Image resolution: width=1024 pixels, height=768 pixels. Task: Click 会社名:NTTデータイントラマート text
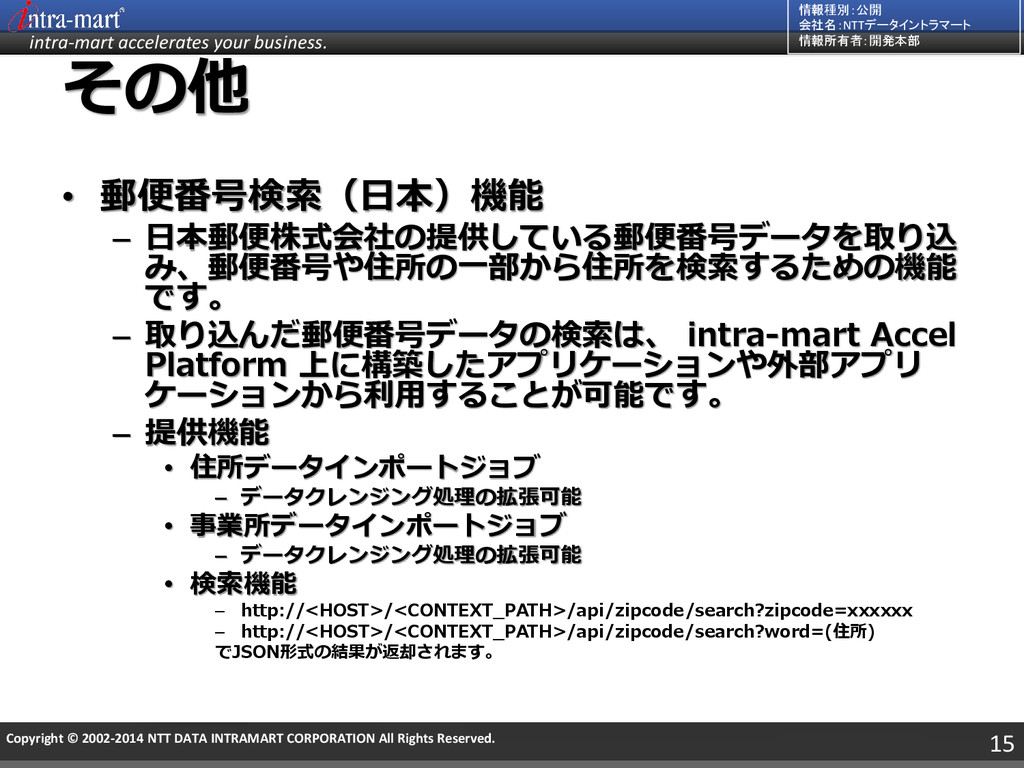click(884, 25)
